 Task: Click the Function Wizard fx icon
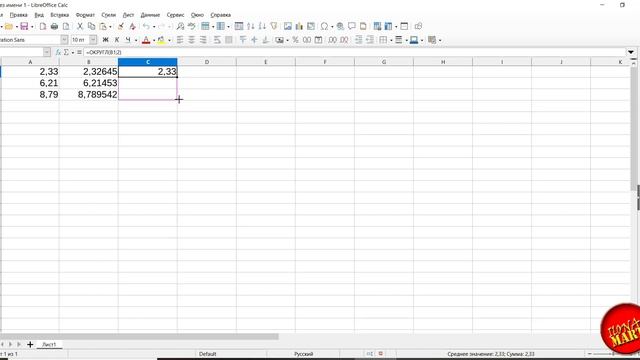58,52
